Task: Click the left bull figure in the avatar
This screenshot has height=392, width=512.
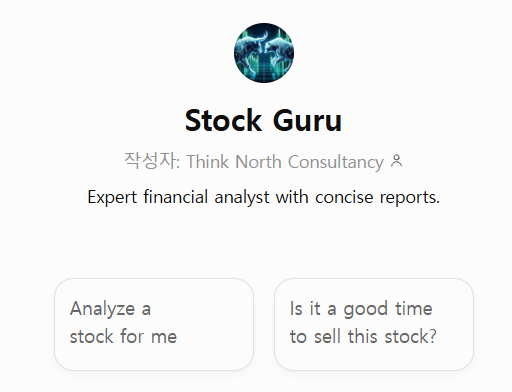Action: point(250,50)
